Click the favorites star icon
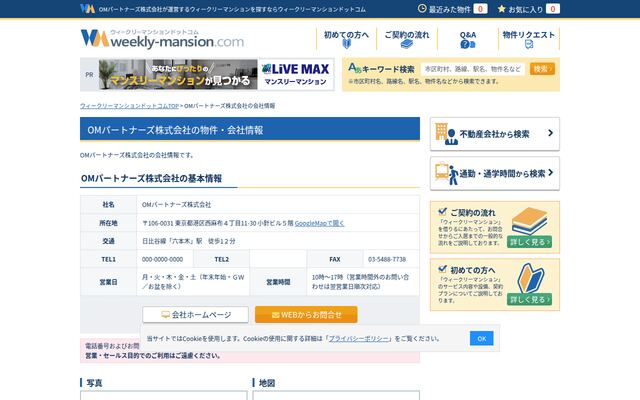The image size is (640, 400). point(501,9)
